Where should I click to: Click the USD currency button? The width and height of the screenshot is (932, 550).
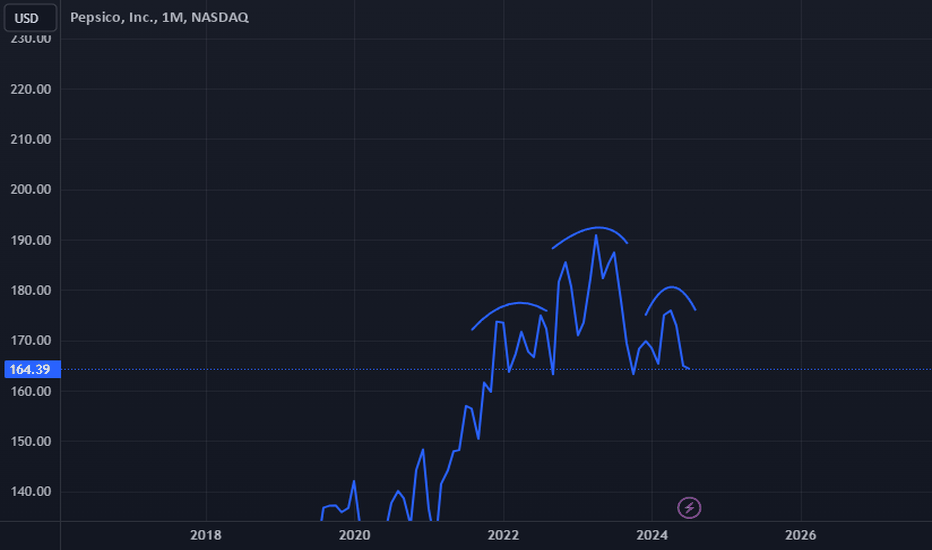[x=30, y=18]
